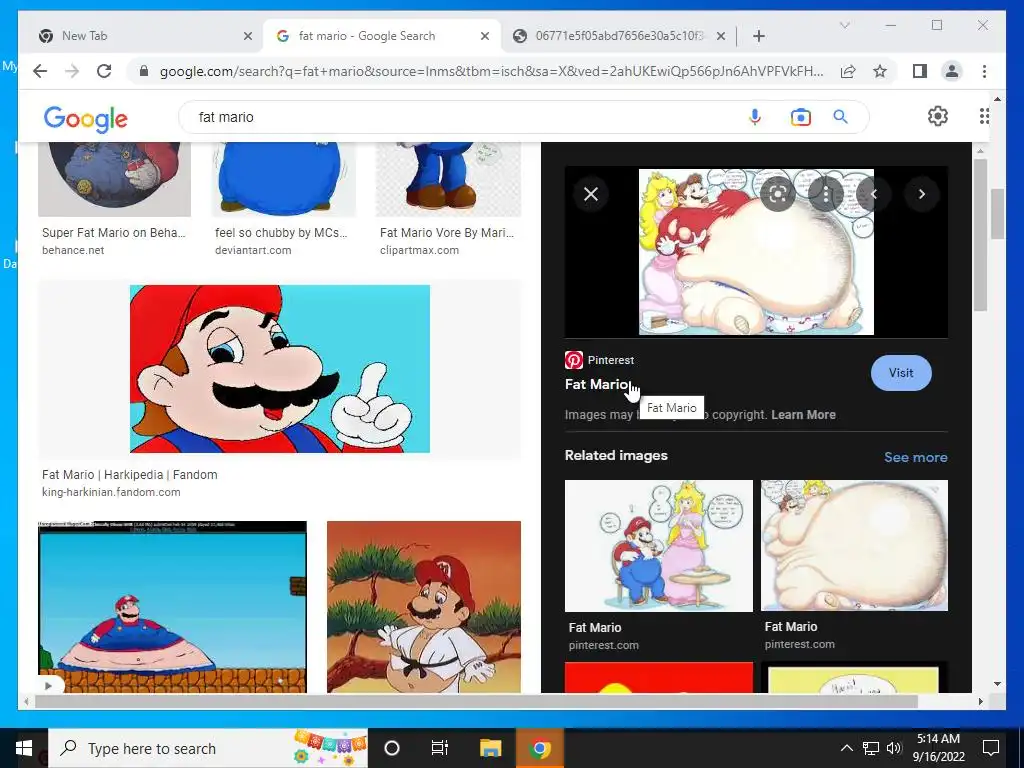This screenshot has width=1024, height=768.
Task: Select the Harkipedia Mario pointing thumbnail
Action: [280, 369]
